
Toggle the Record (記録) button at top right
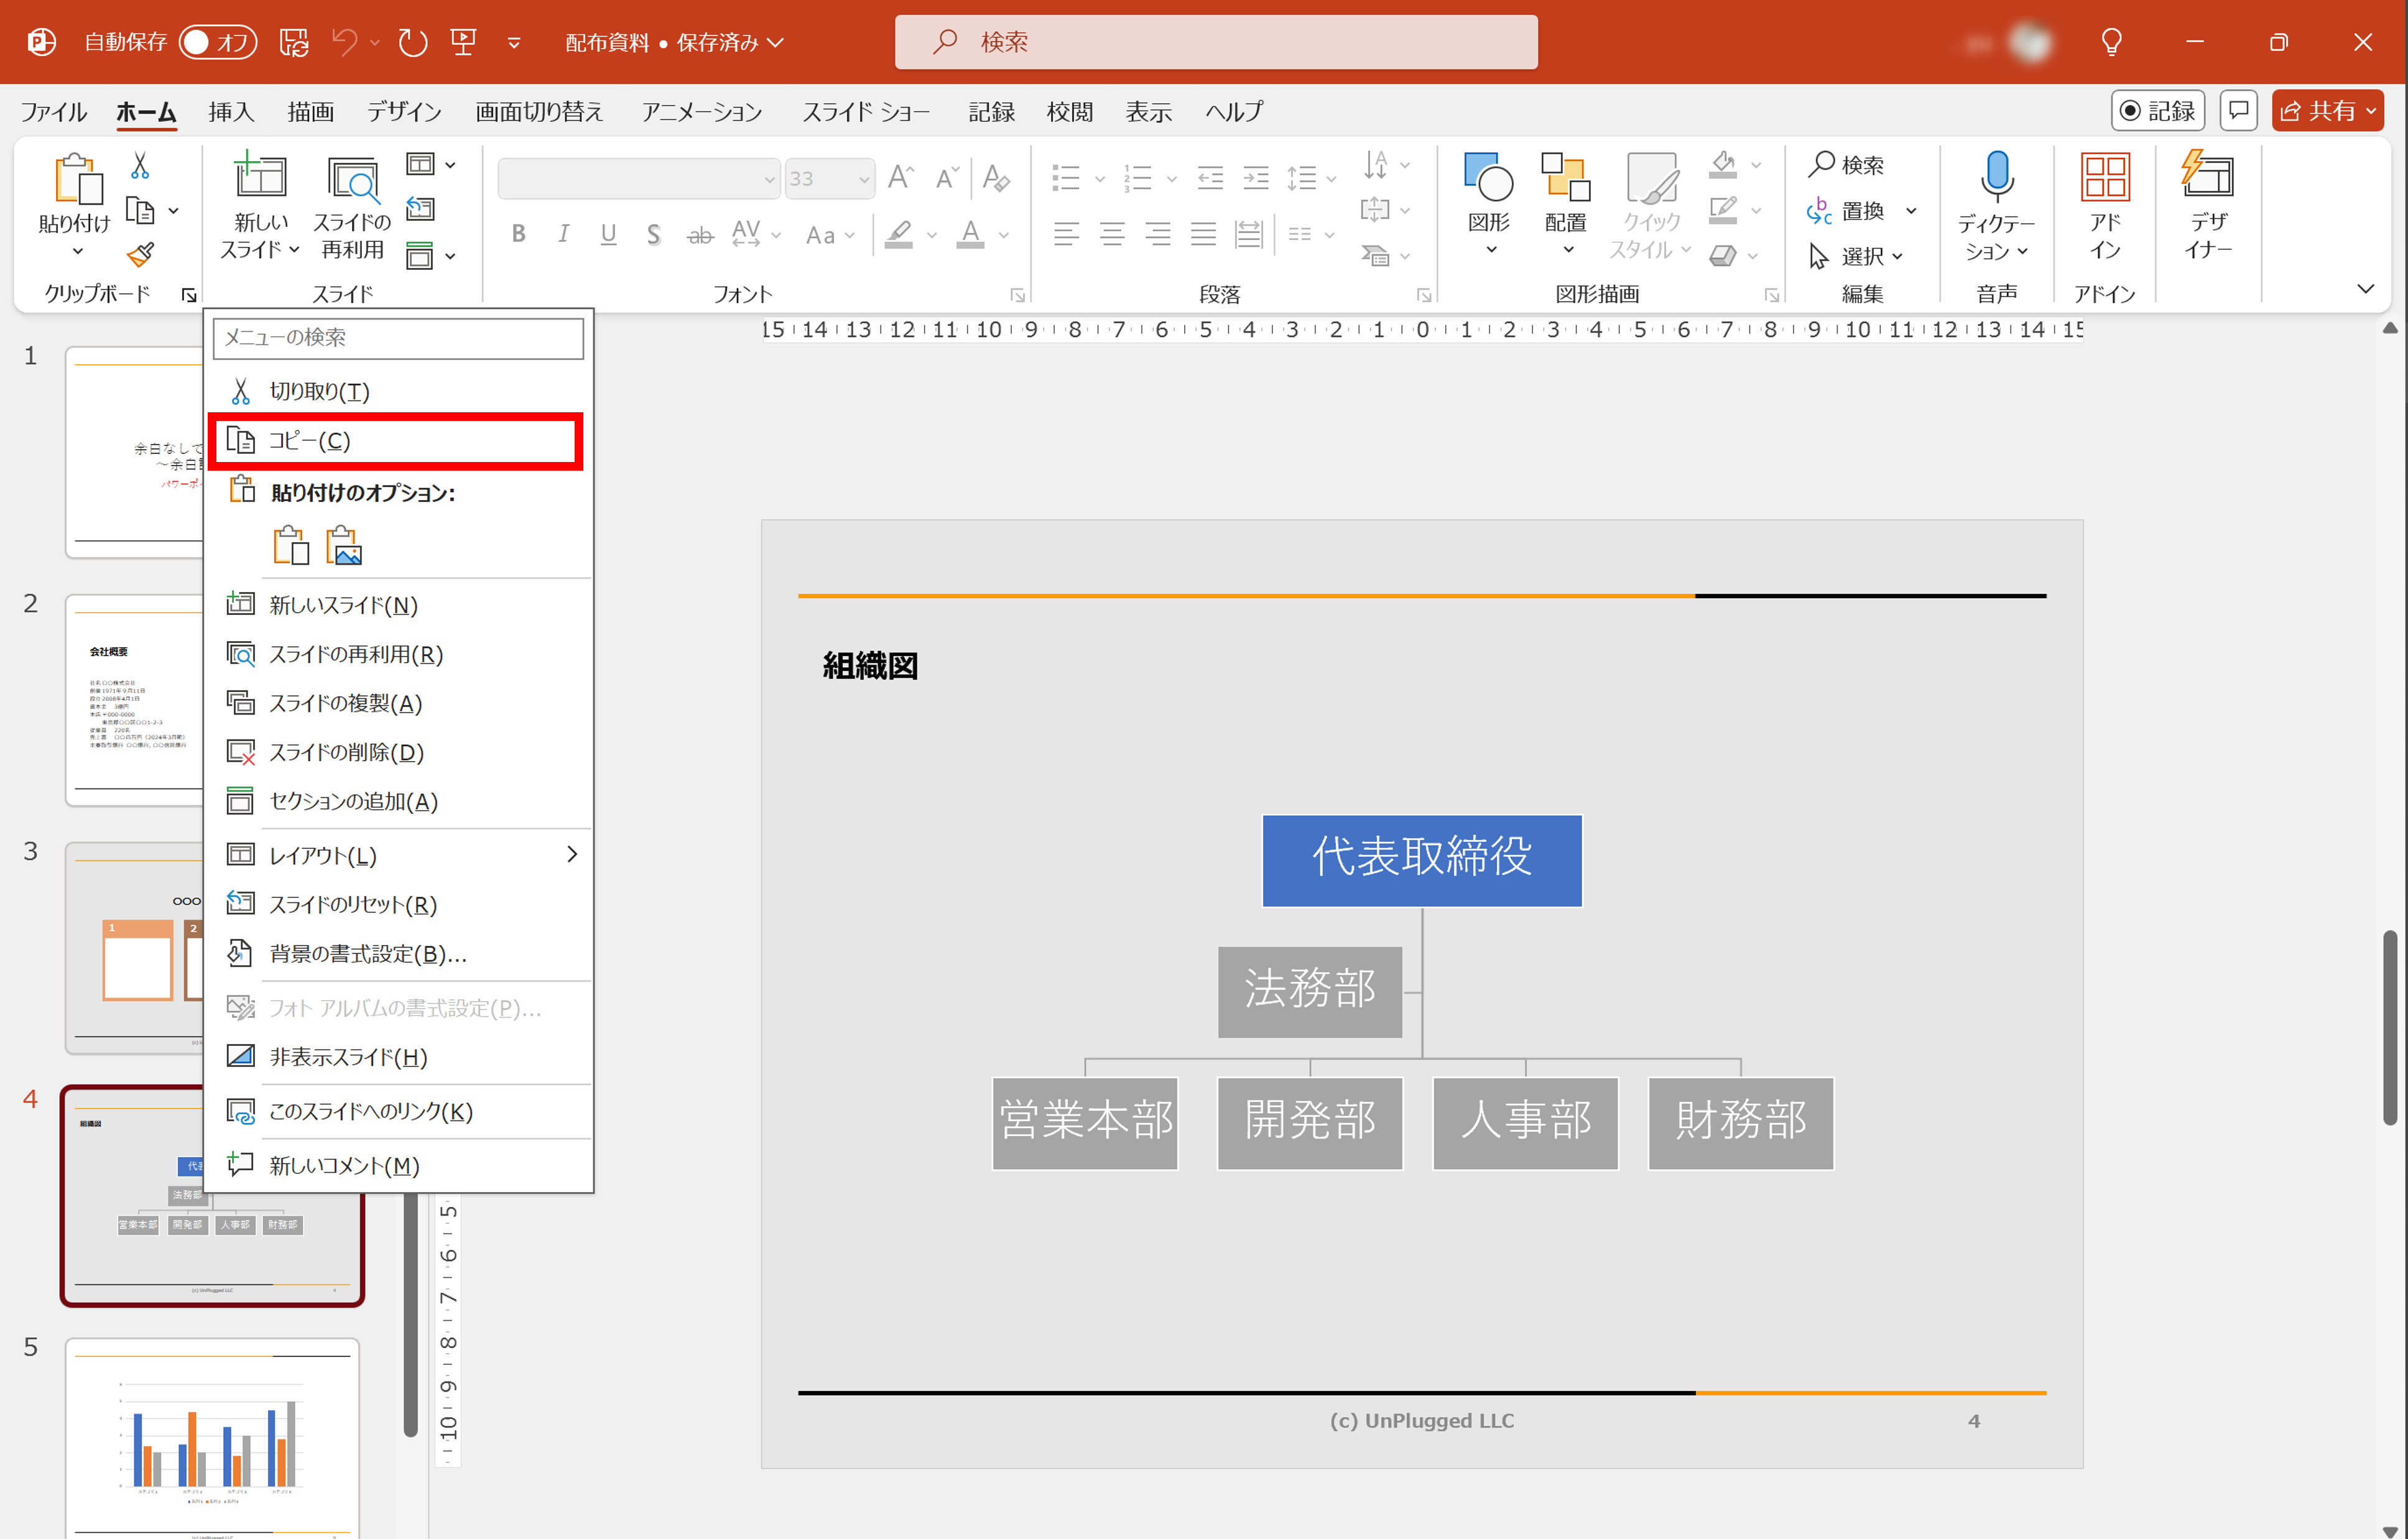point(2157,111)
